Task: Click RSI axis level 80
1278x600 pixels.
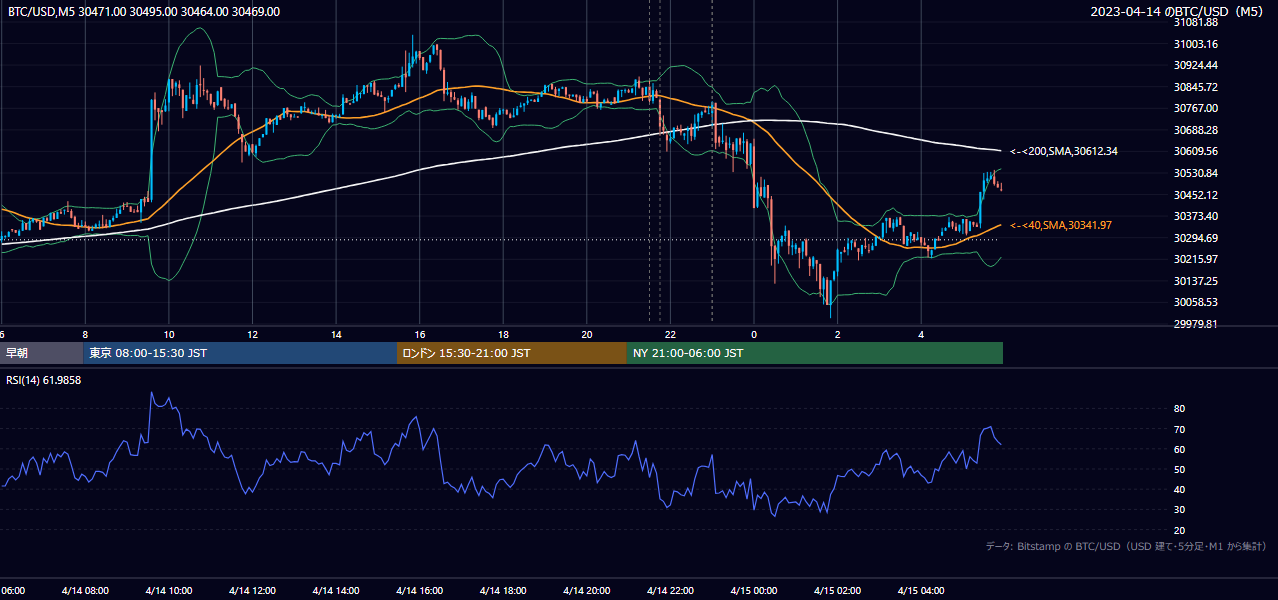Action: (x=1179, y=409)
